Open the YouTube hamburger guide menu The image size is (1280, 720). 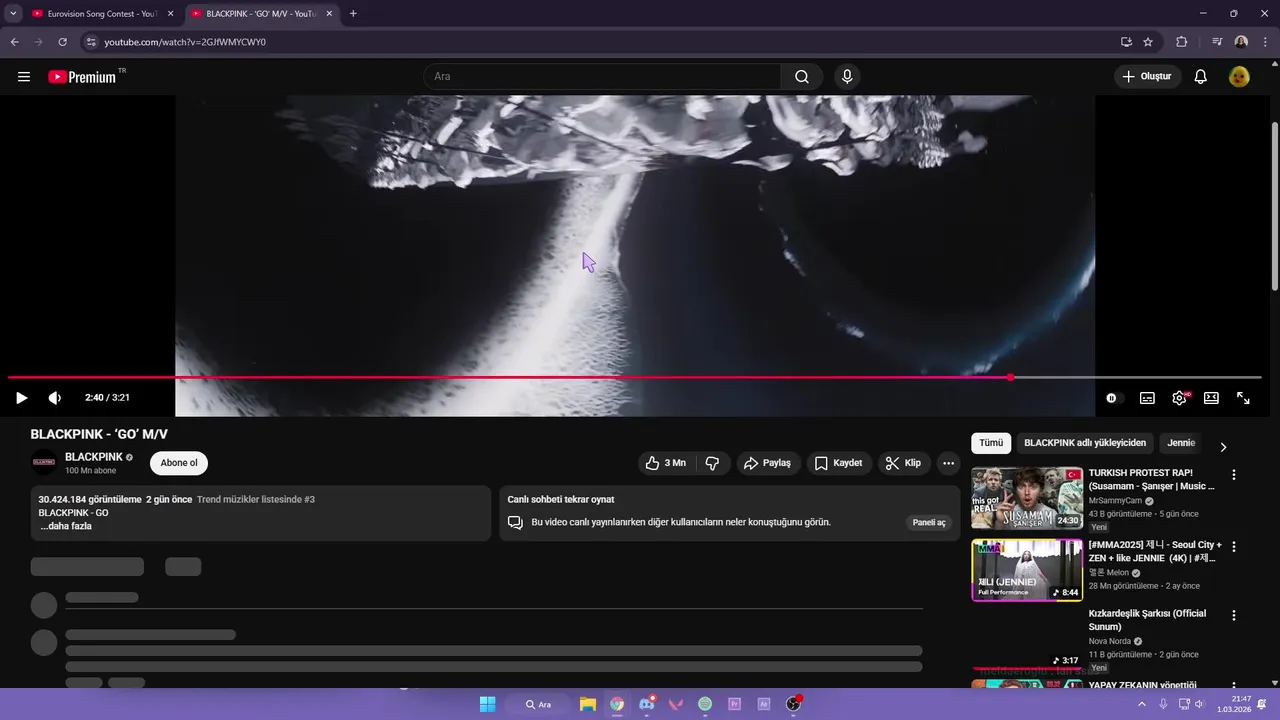click(x=24, y=77)
